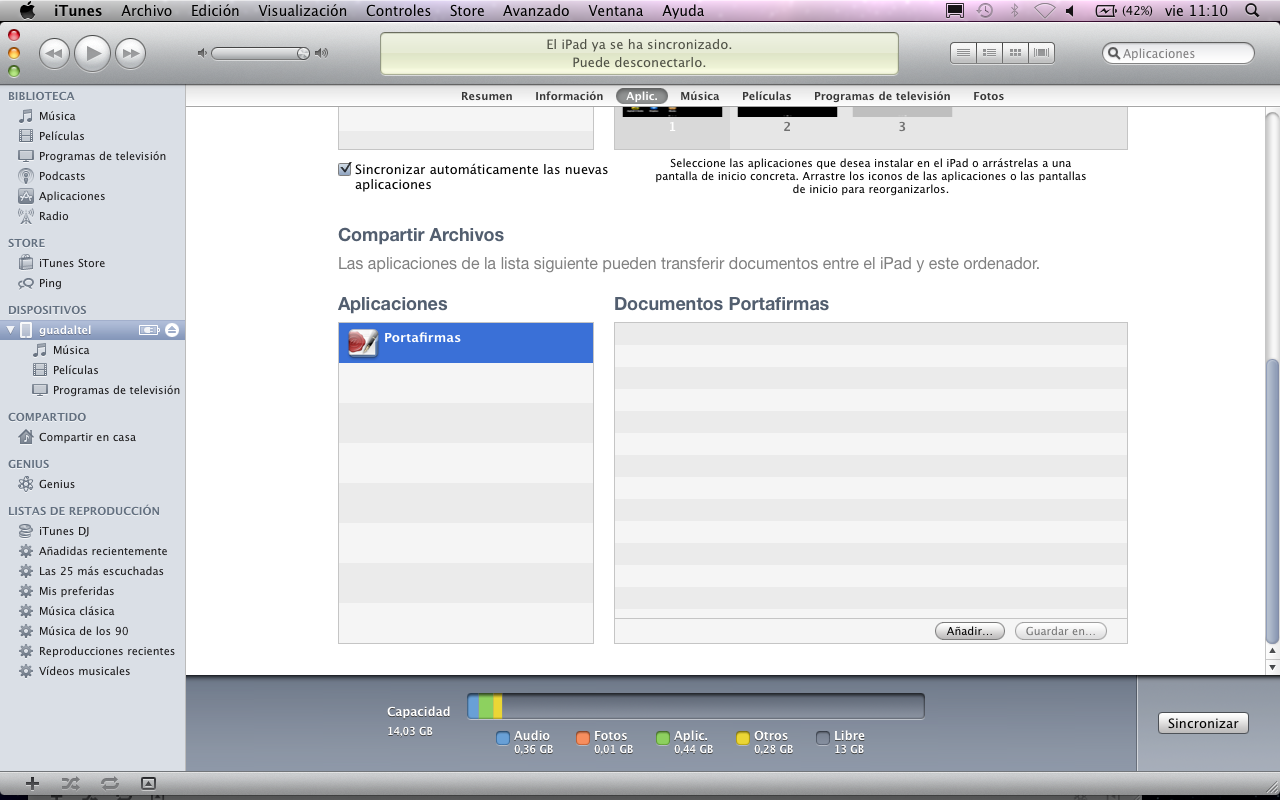
Task: Switch to the Música tab
Action: click(700, 96)
